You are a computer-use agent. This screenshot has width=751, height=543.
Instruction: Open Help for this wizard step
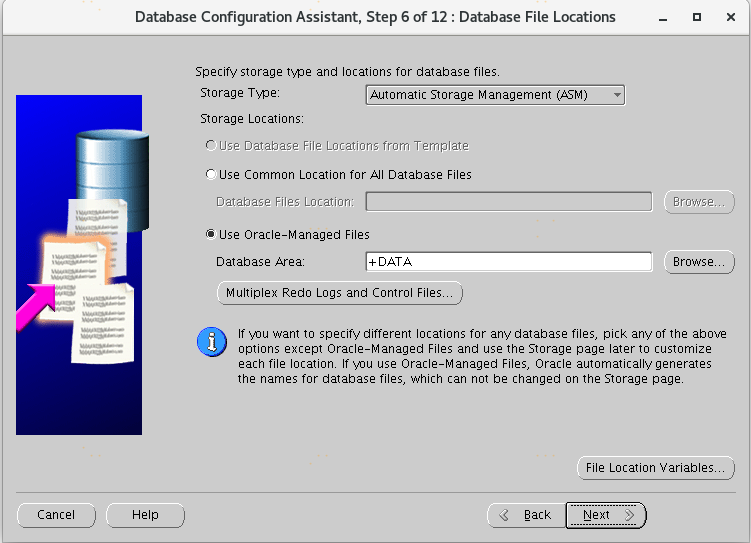(145, 515)
